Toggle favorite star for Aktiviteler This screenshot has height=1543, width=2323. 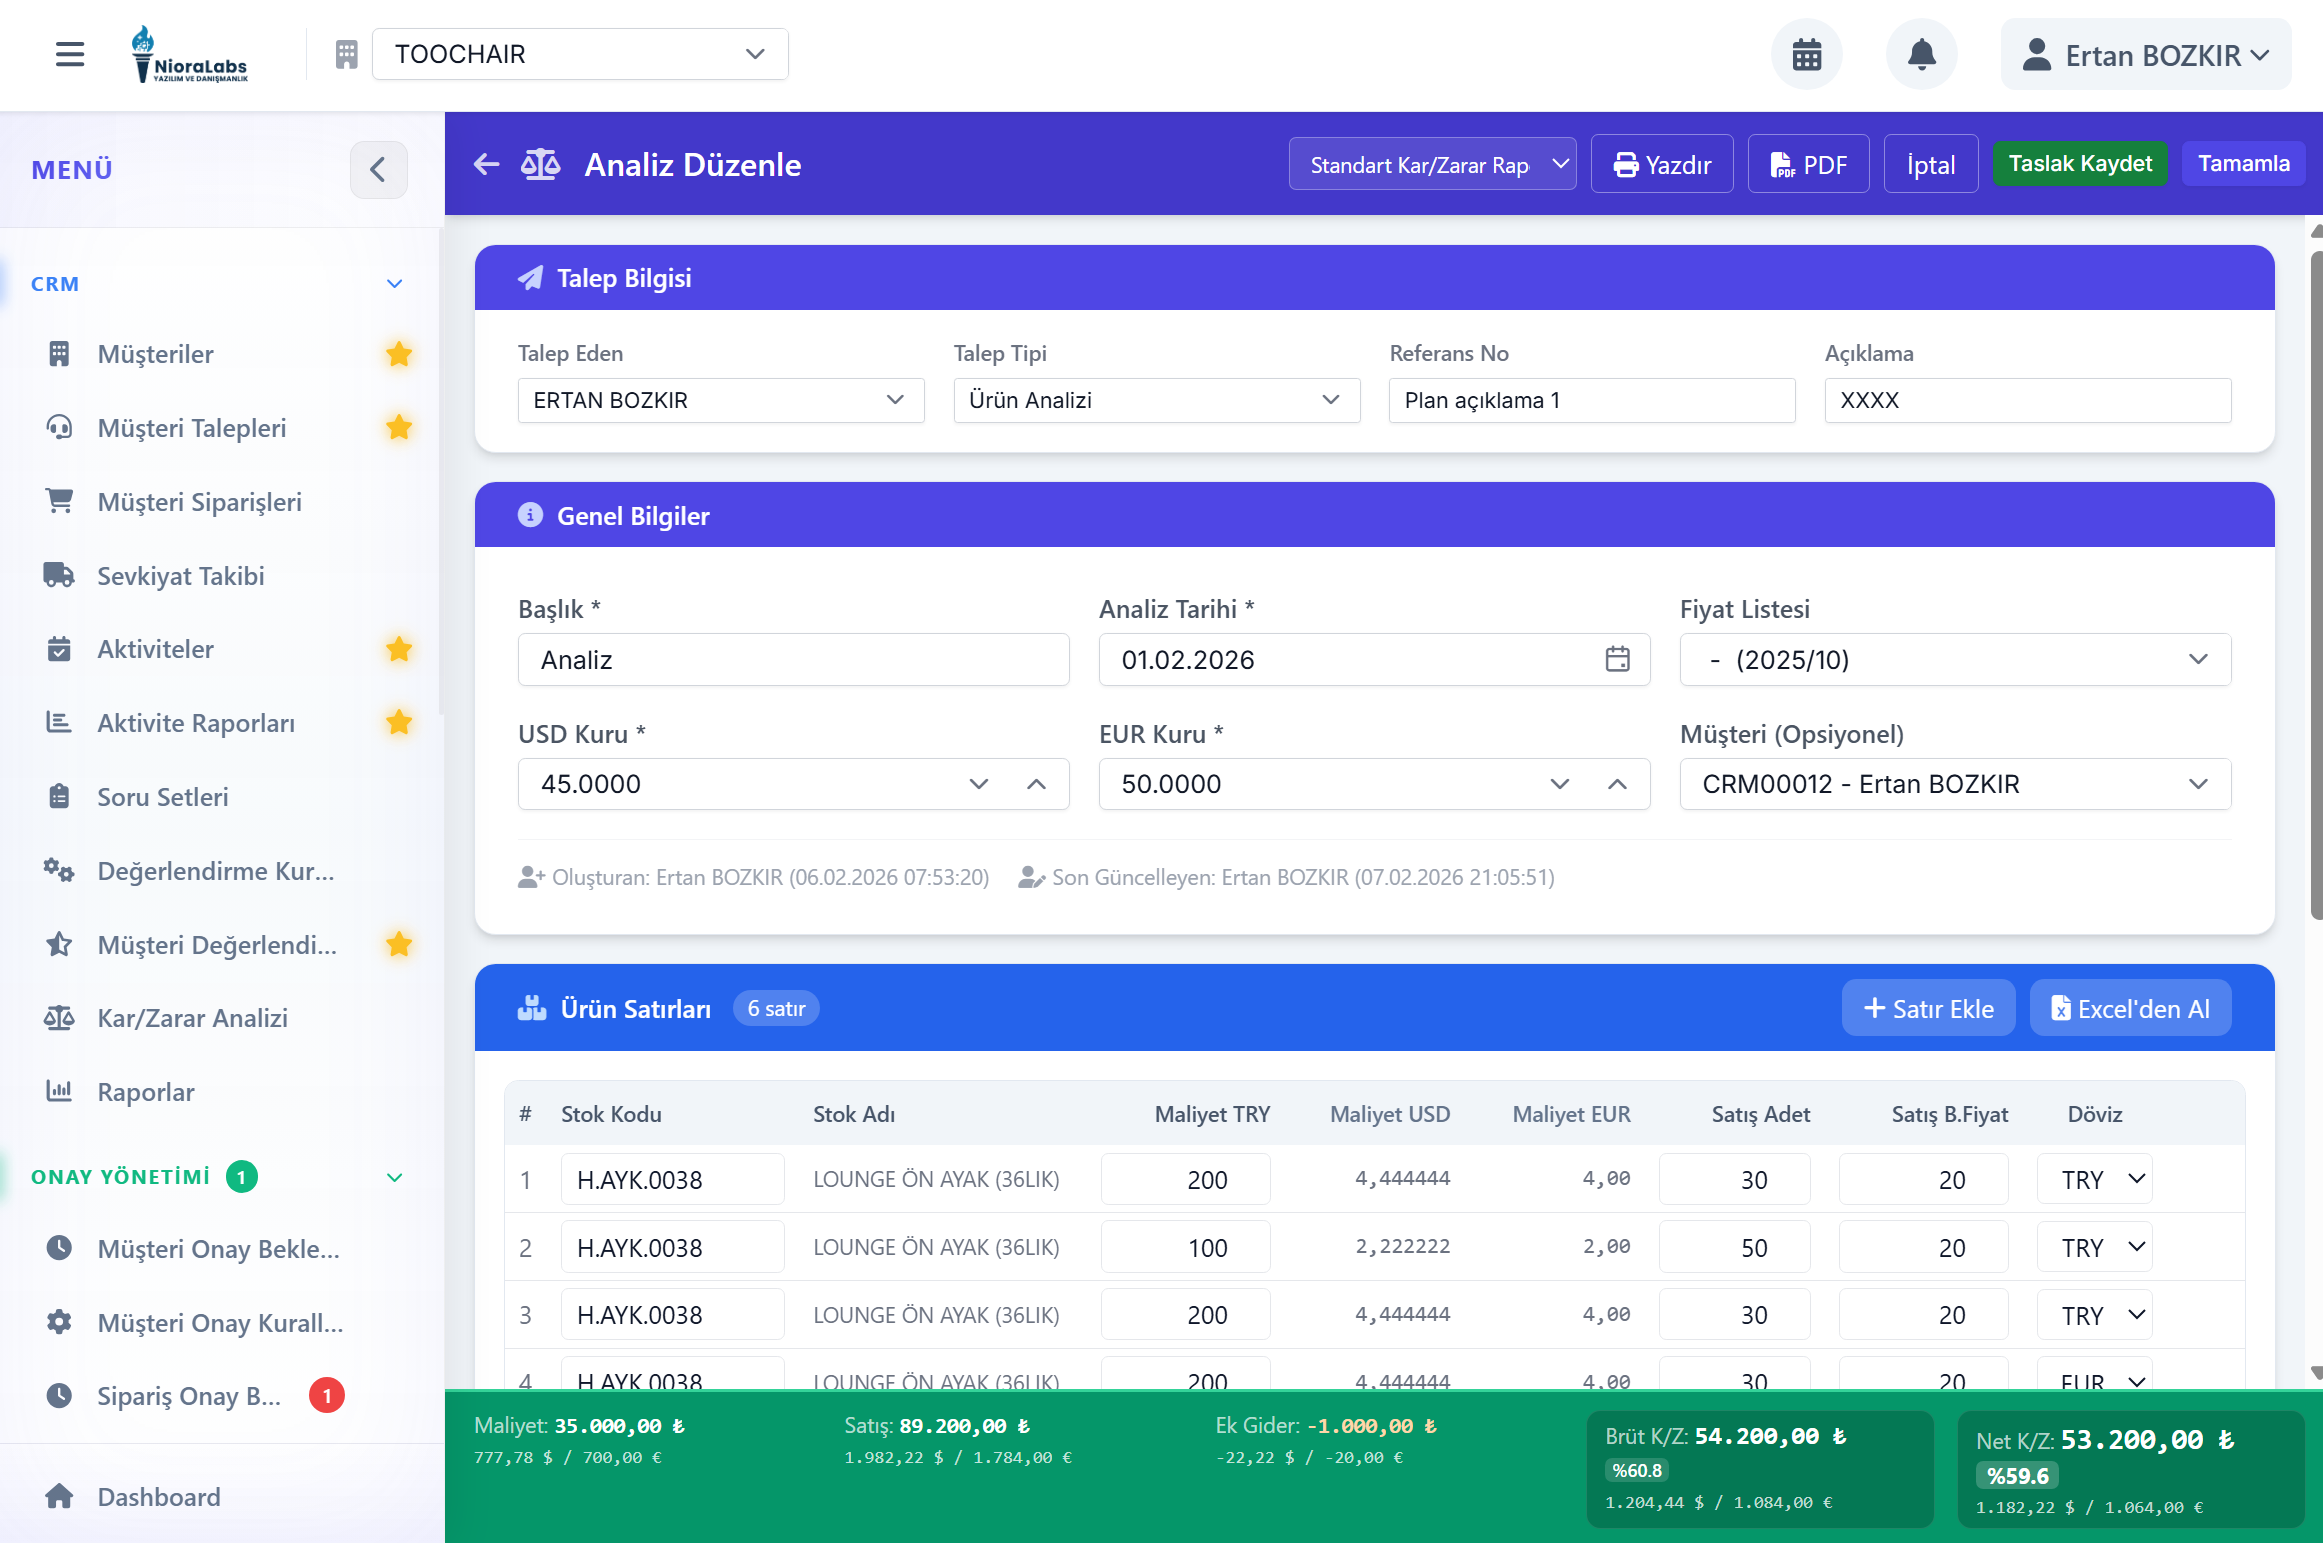(399, 649)
